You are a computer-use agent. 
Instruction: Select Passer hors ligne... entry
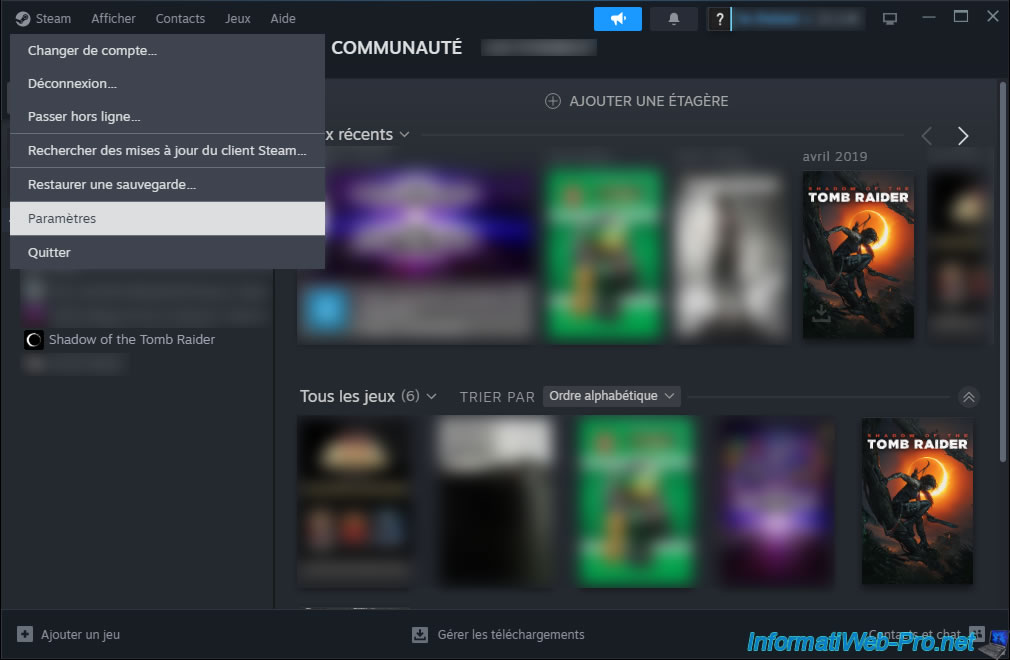pyautogui.click(x=167, y=117)
